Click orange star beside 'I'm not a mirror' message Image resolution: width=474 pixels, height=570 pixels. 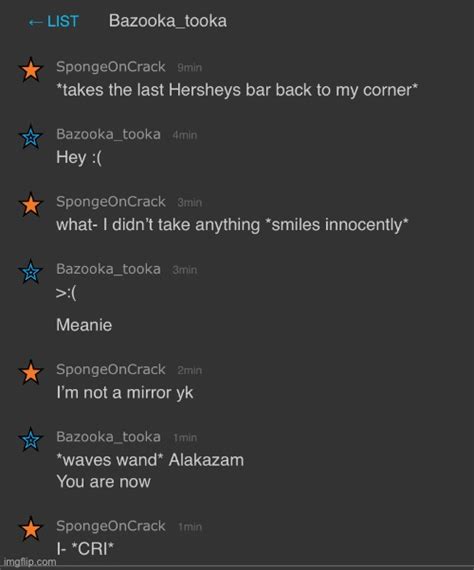pos(31,372)
